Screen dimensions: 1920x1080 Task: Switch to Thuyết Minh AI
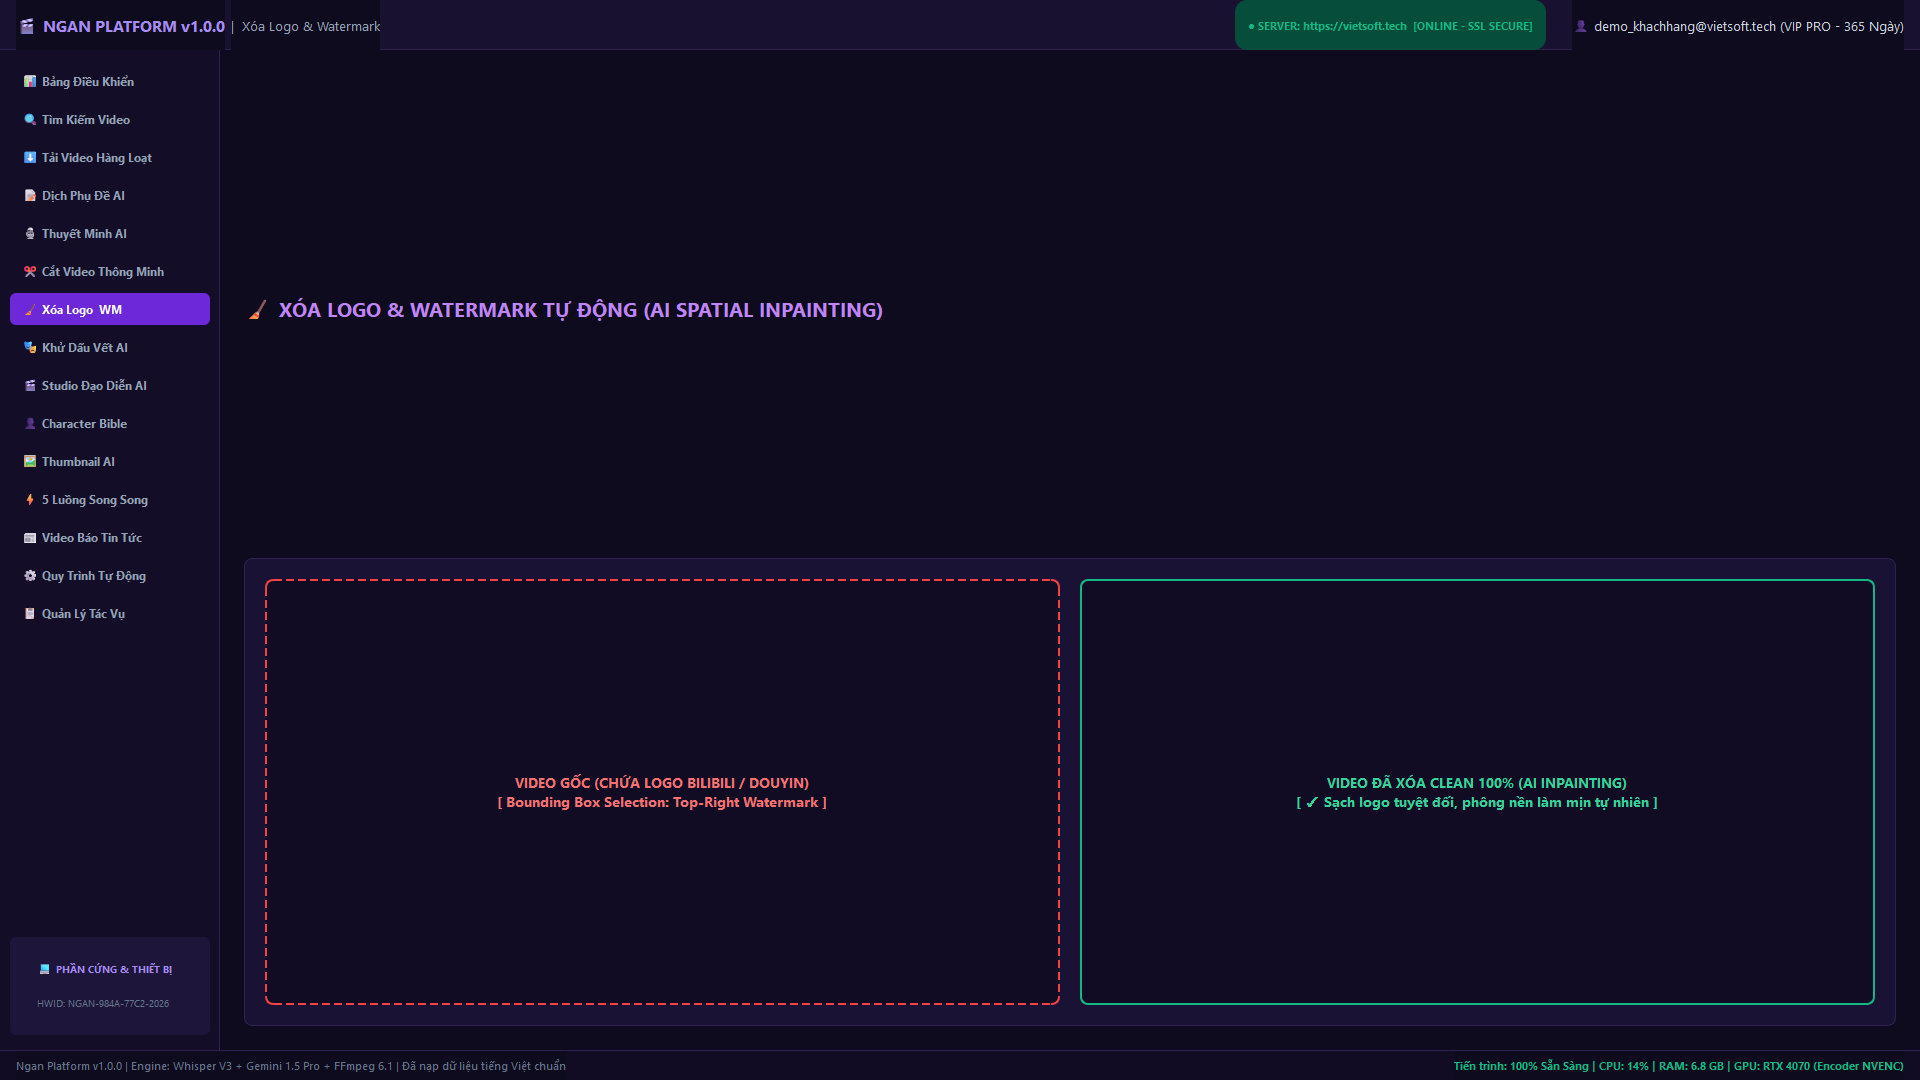pyautogui.click(x=110, y=234)
